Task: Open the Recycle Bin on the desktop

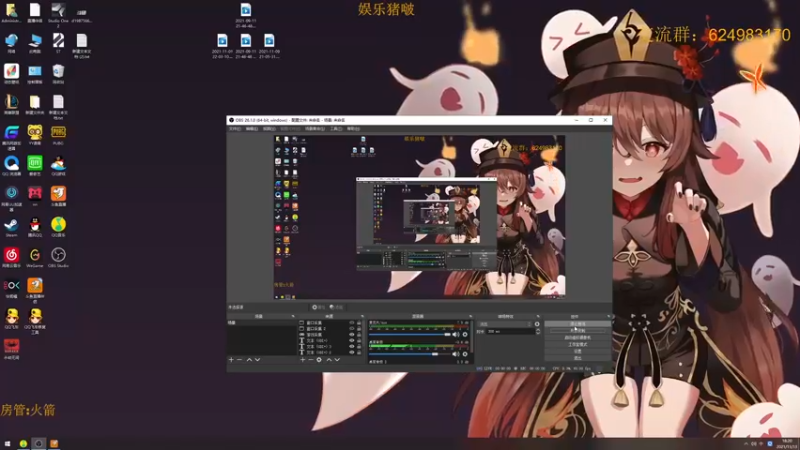Action: (x=58, y=74)
